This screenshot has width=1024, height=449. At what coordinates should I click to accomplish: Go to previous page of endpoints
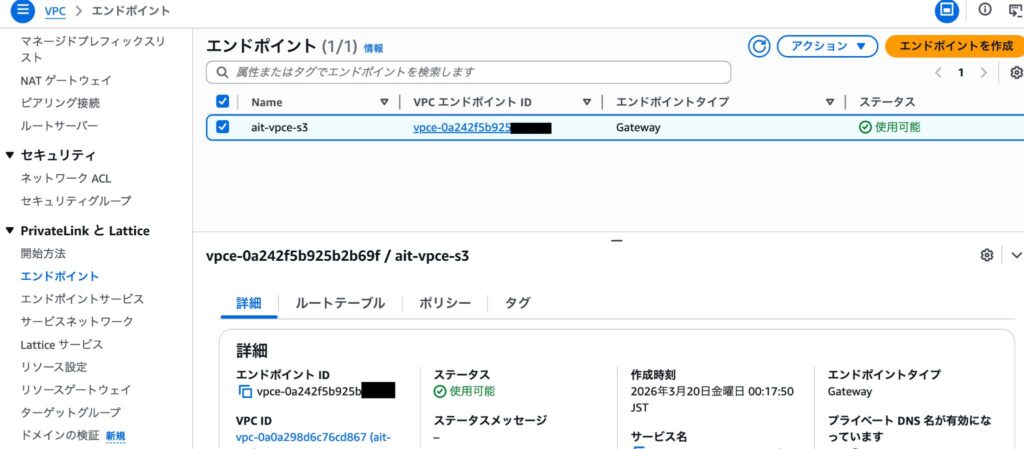coord(938,73)
